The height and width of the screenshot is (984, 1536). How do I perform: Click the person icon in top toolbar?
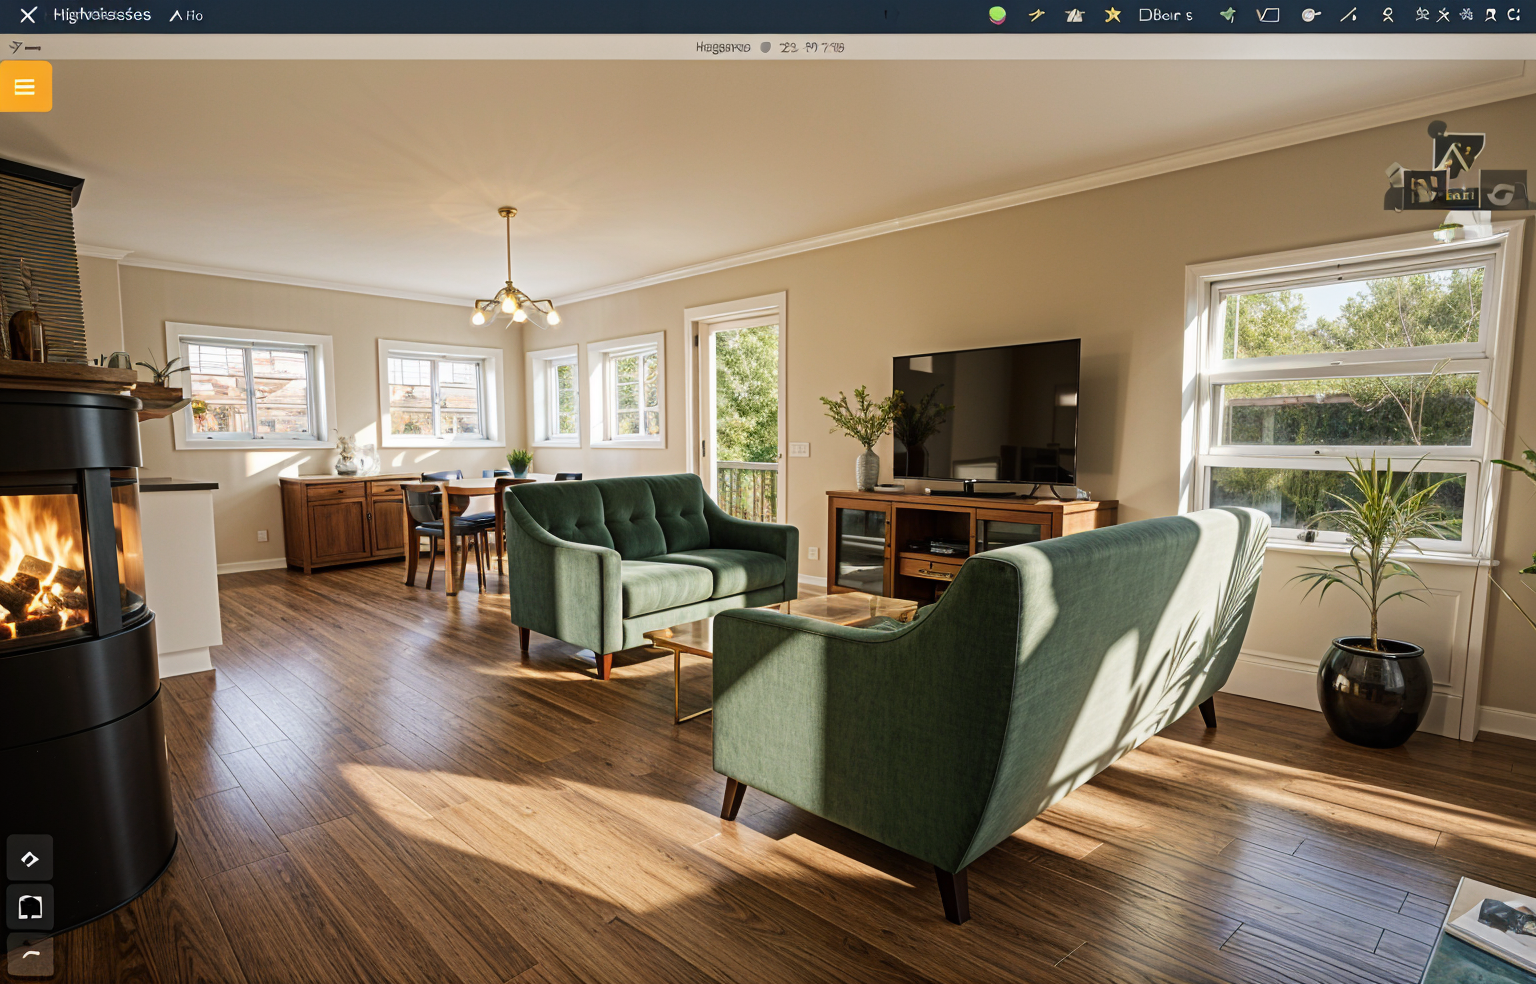tap(1387, 15)
